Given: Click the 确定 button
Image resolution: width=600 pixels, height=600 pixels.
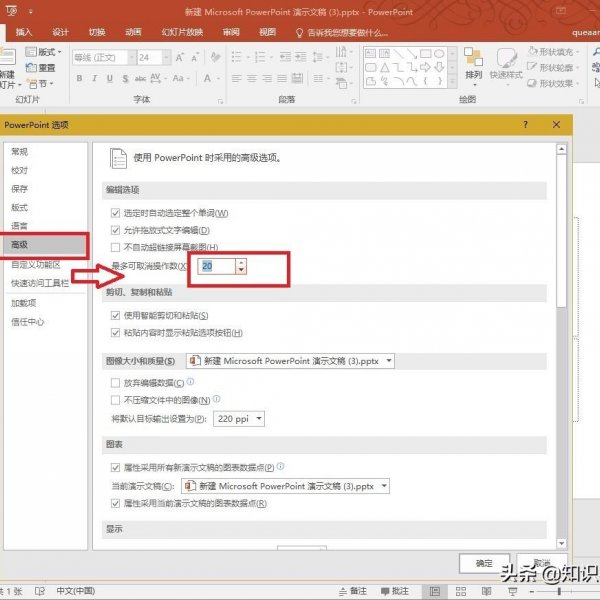Looking at the screenshot, I should tap(484, 563).
